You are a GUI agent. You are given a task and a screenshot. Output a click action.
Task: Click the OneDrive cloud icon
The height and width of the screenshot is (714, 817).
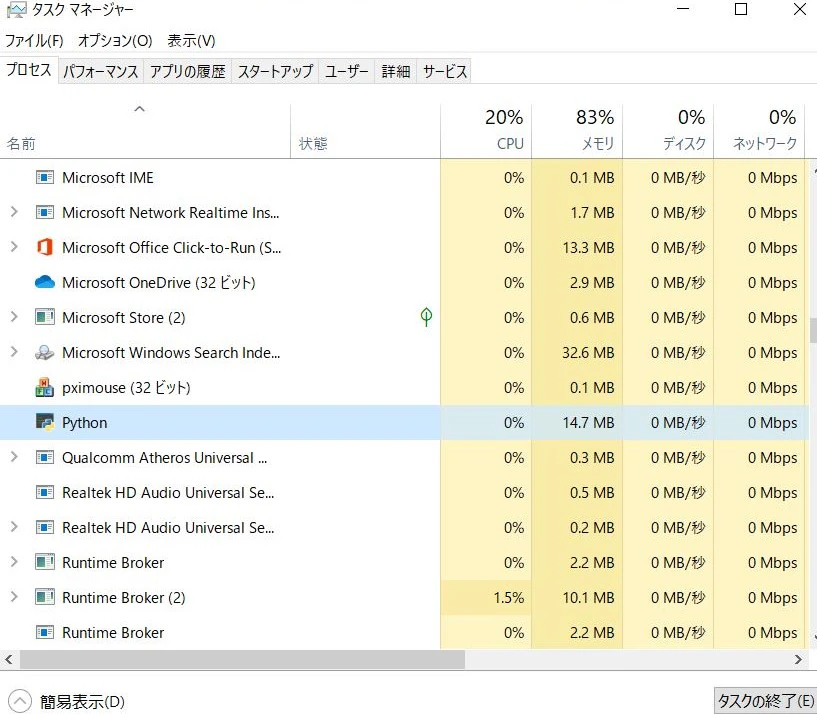[x=45, y=282]
